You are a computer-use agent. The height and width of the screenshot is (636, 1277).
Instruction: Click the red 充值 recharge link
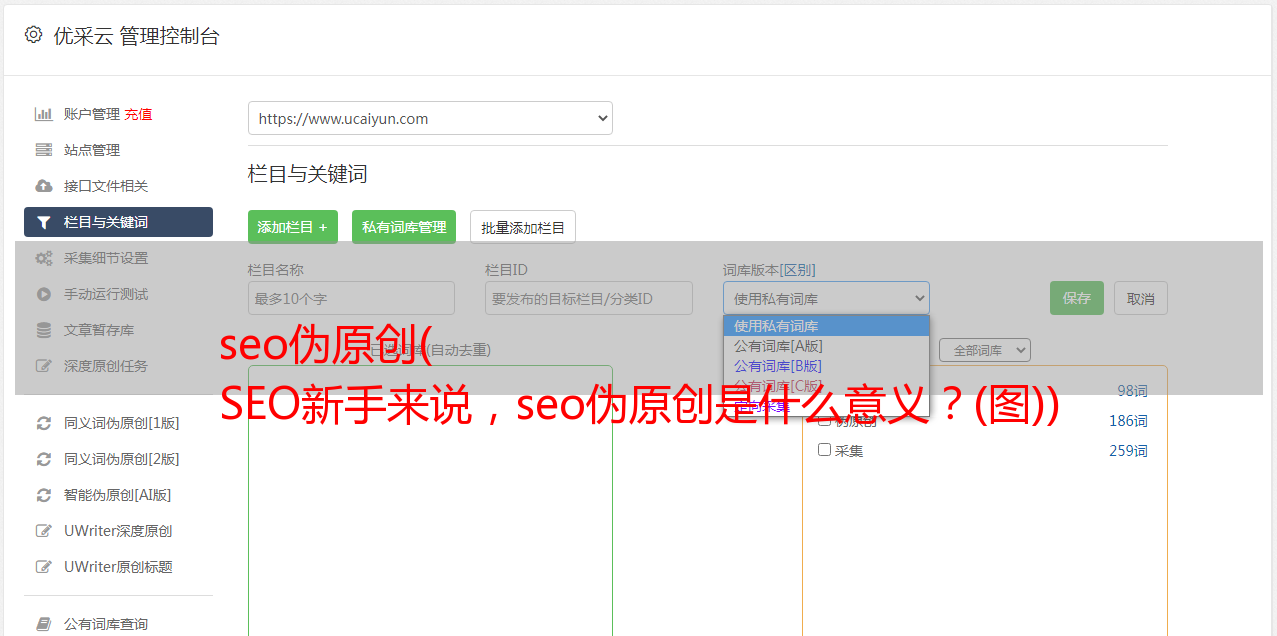coord(138,114)
